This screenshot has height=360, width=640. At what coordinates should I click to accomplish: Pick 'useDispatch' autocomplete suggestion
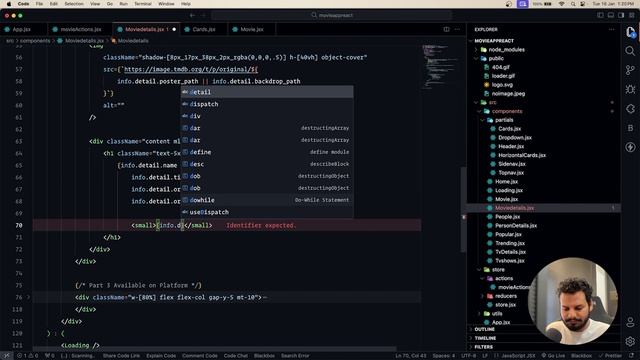coord(267,212)
